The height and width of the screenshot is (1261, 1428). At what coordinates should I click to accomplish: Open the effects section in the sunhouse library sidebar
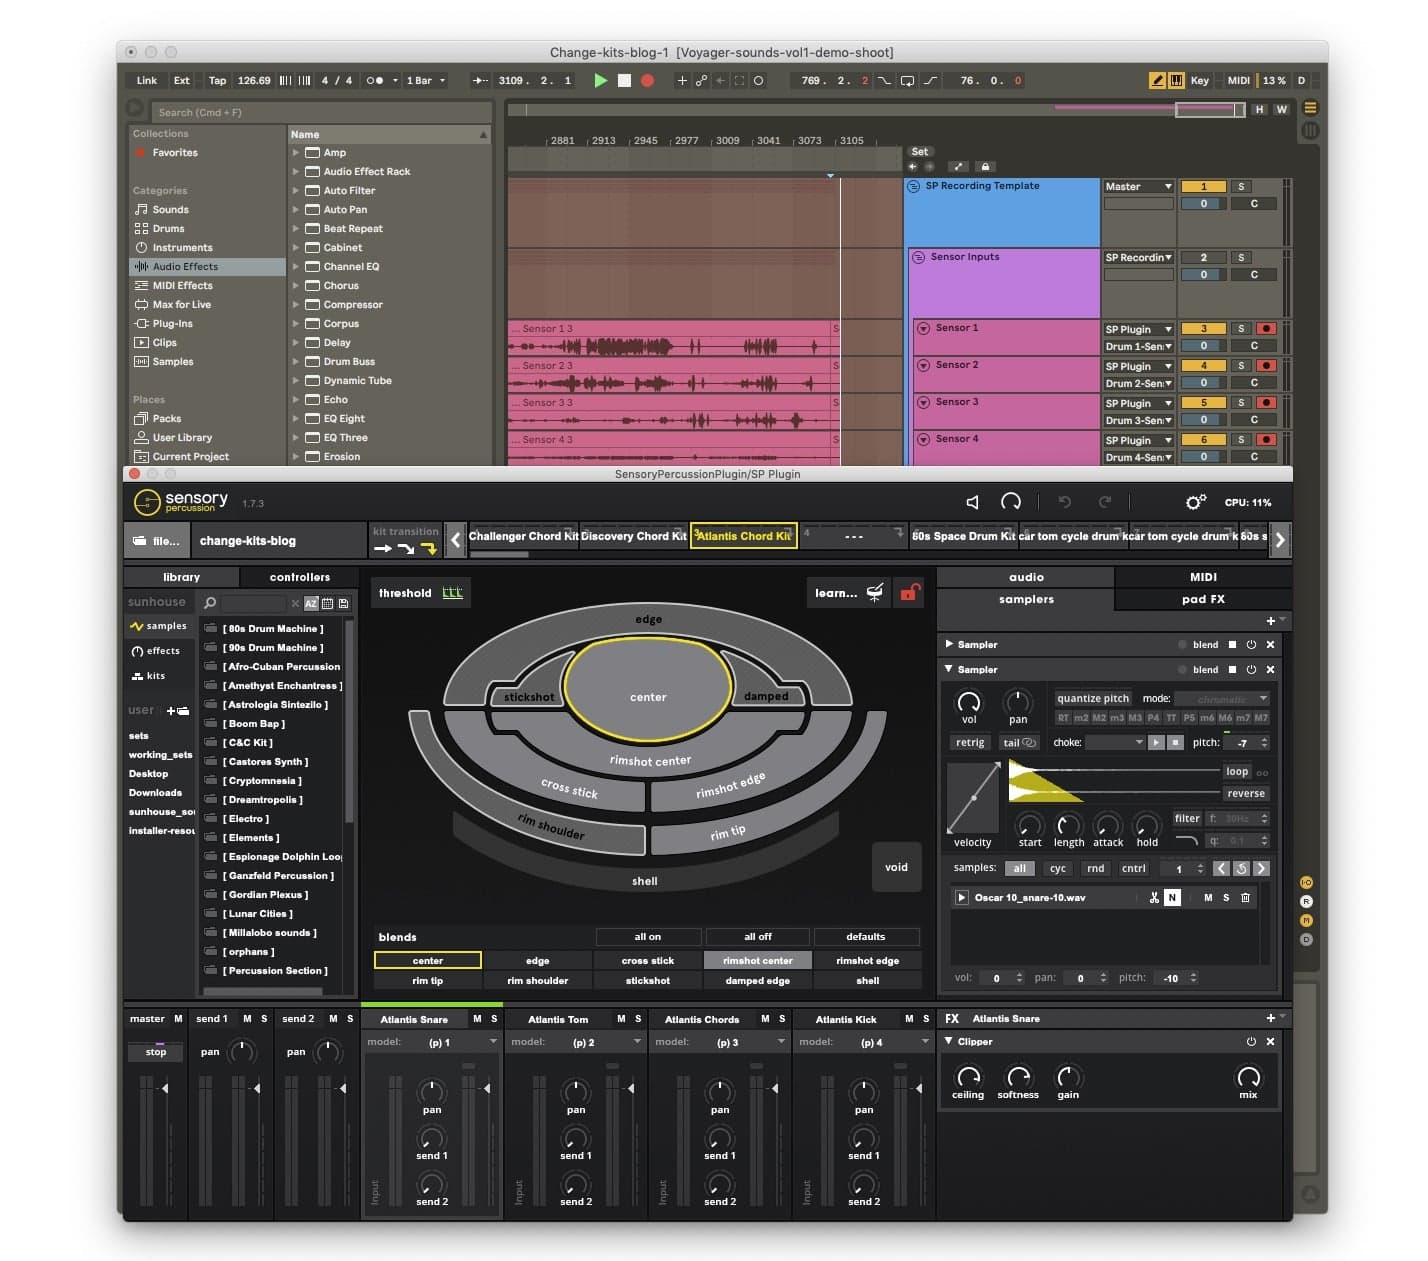[160, 650]
